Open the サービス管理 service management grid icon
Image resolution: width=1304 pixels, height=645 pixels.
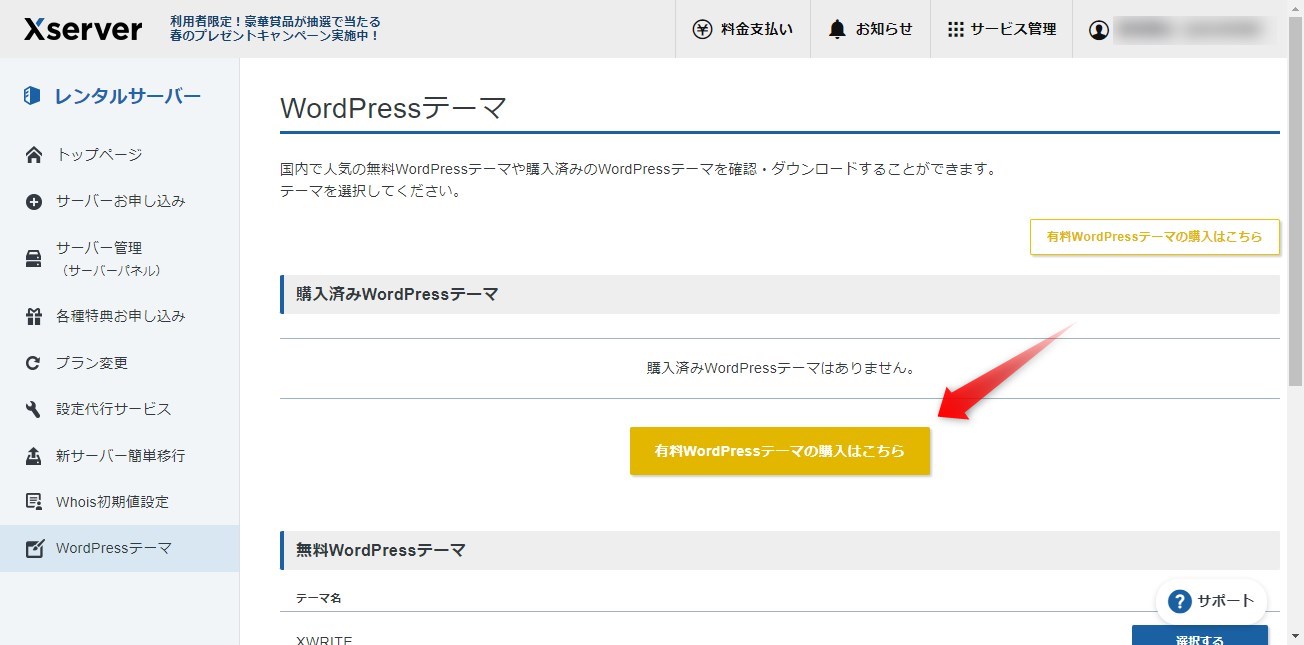(x=956, y=29)
